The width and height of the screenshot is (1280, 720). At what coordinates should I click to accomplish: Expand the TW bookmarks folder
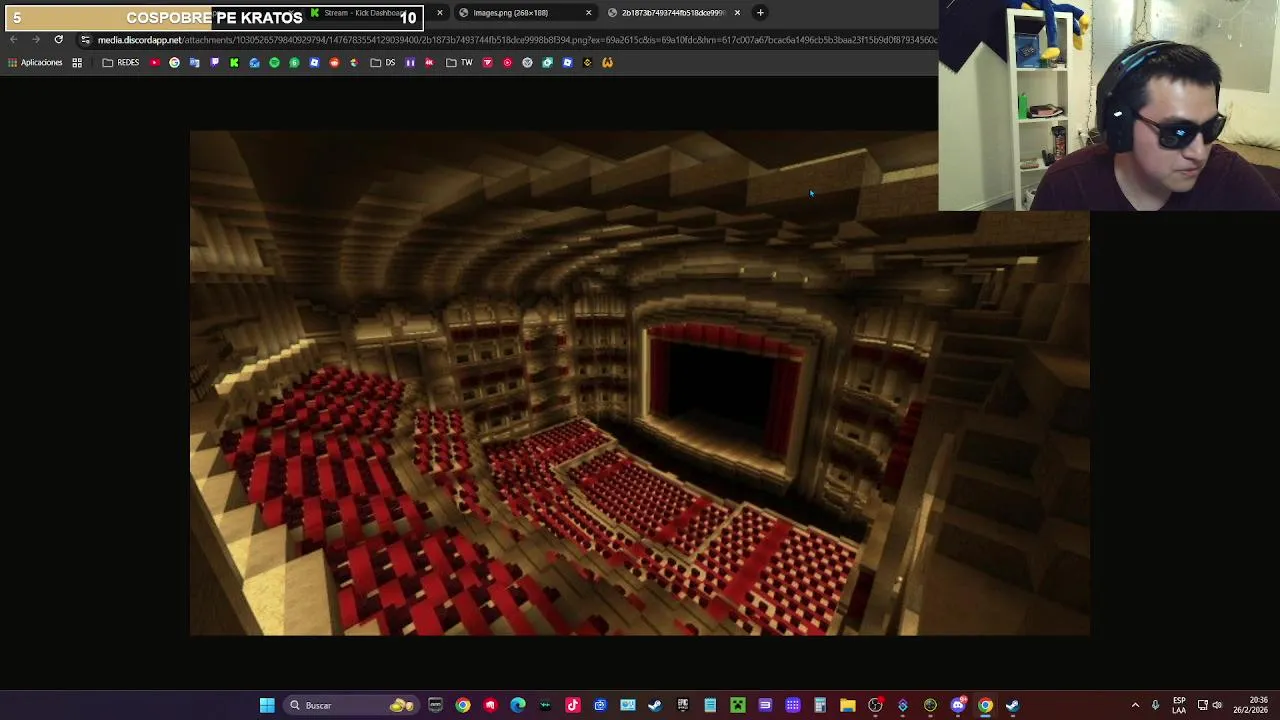click(459, 62)
